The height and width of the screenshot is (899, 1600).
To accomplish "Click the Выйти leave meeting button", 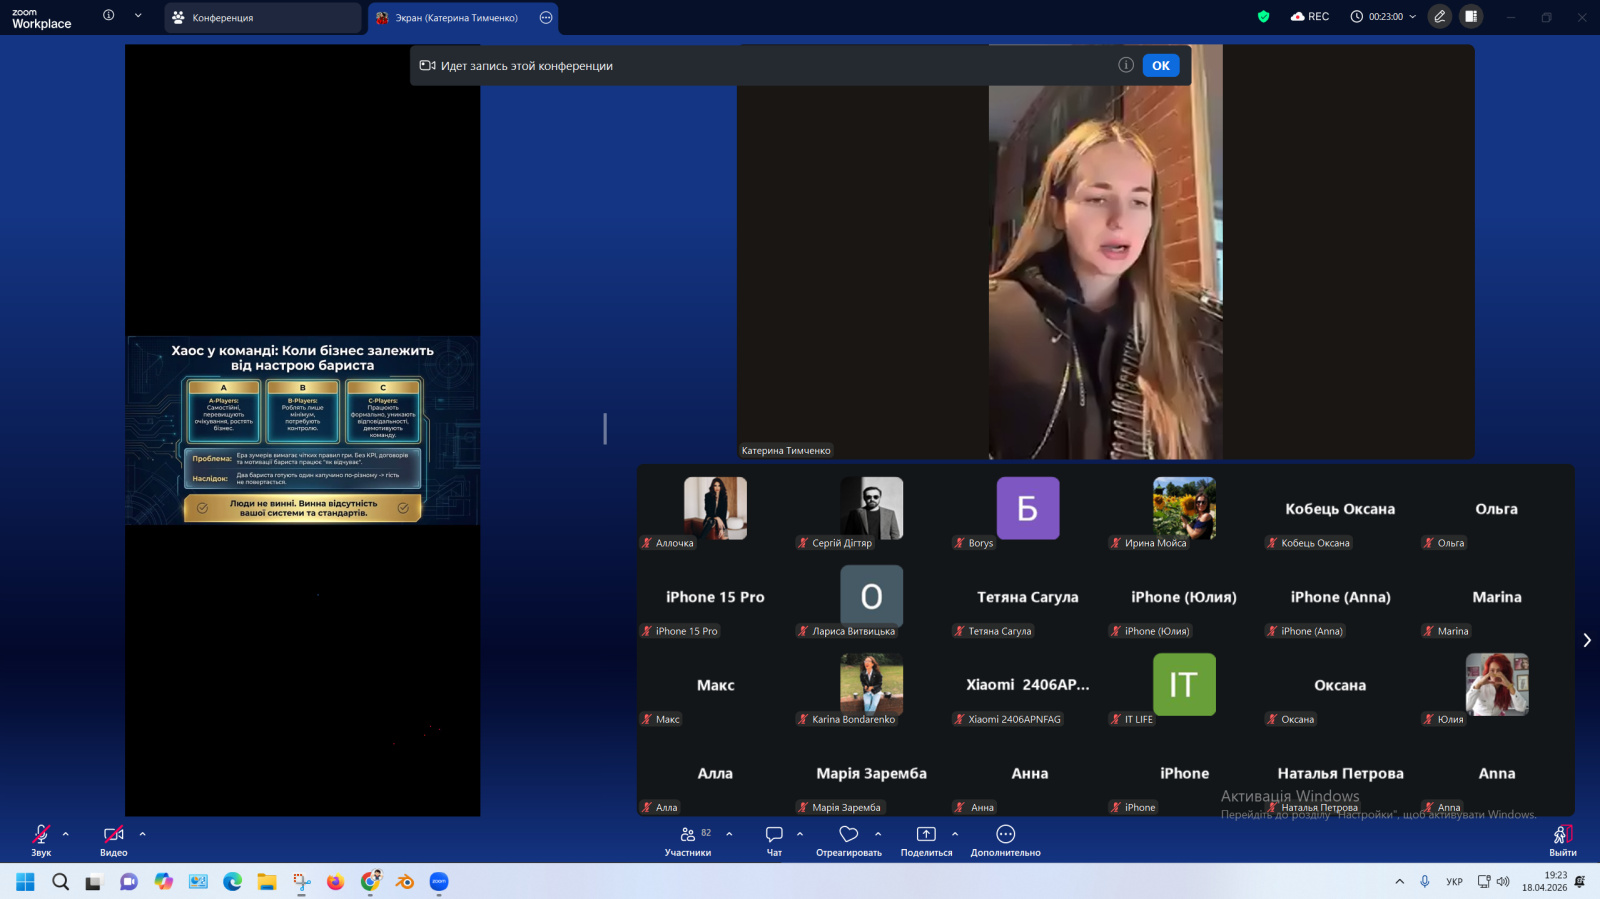I will pyautogui.click(x=1562, y=838).
